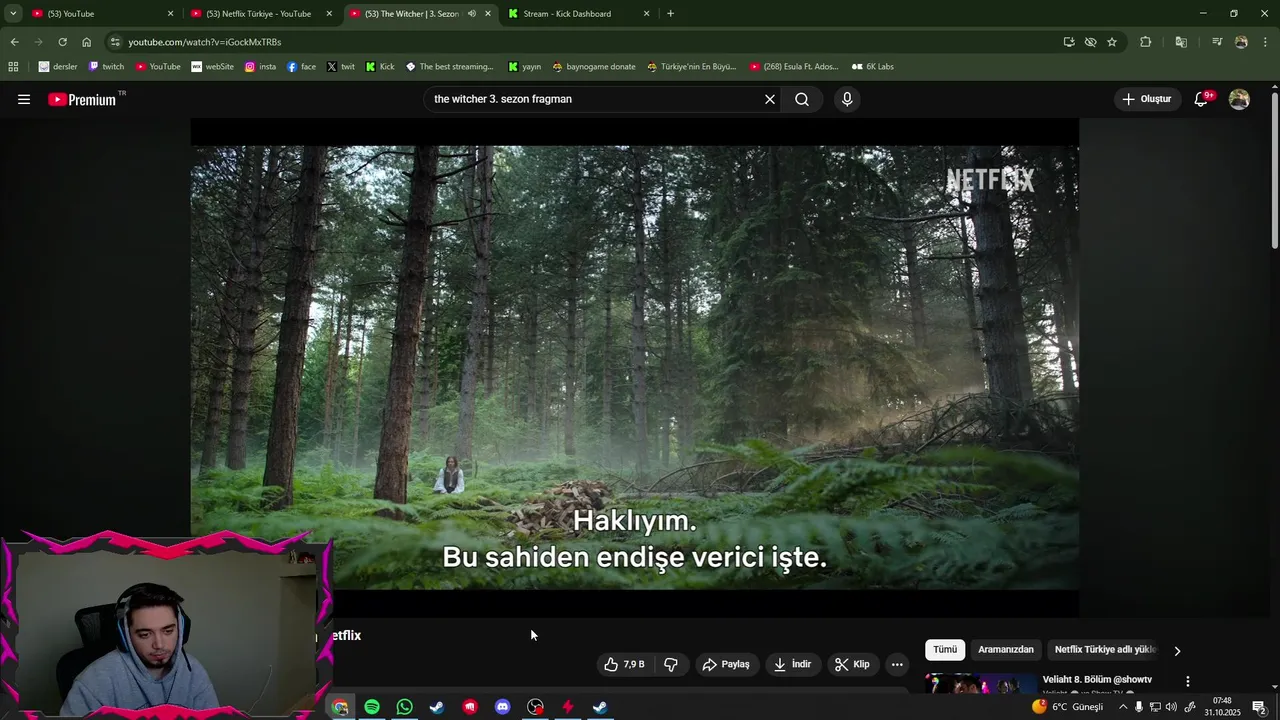Open the YouTube notifications bell

coord(1202,99)
